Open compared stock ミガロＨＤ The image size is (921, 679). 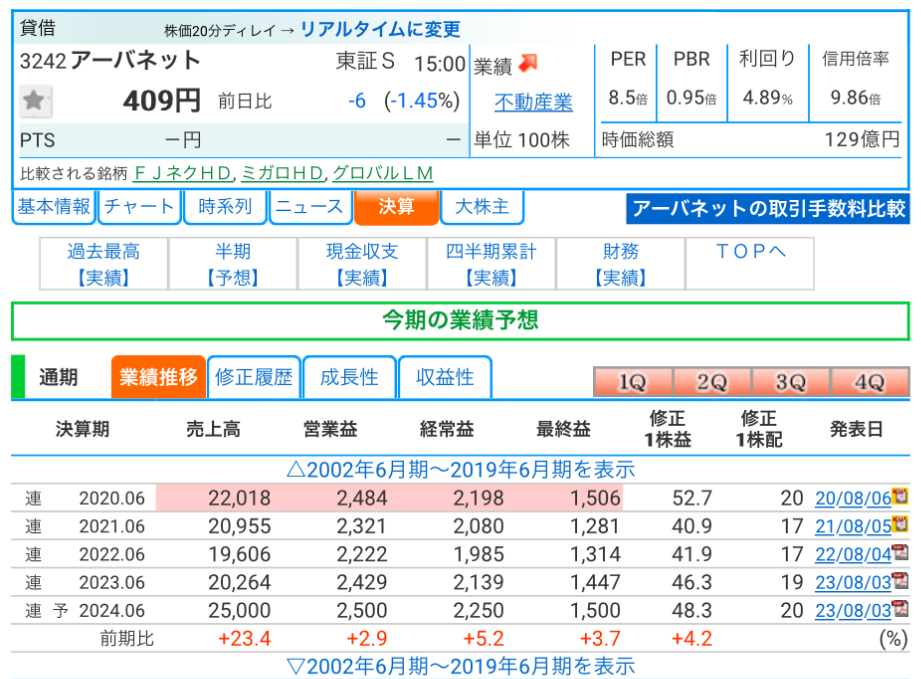pyautogui.click(x=282, y=173)
